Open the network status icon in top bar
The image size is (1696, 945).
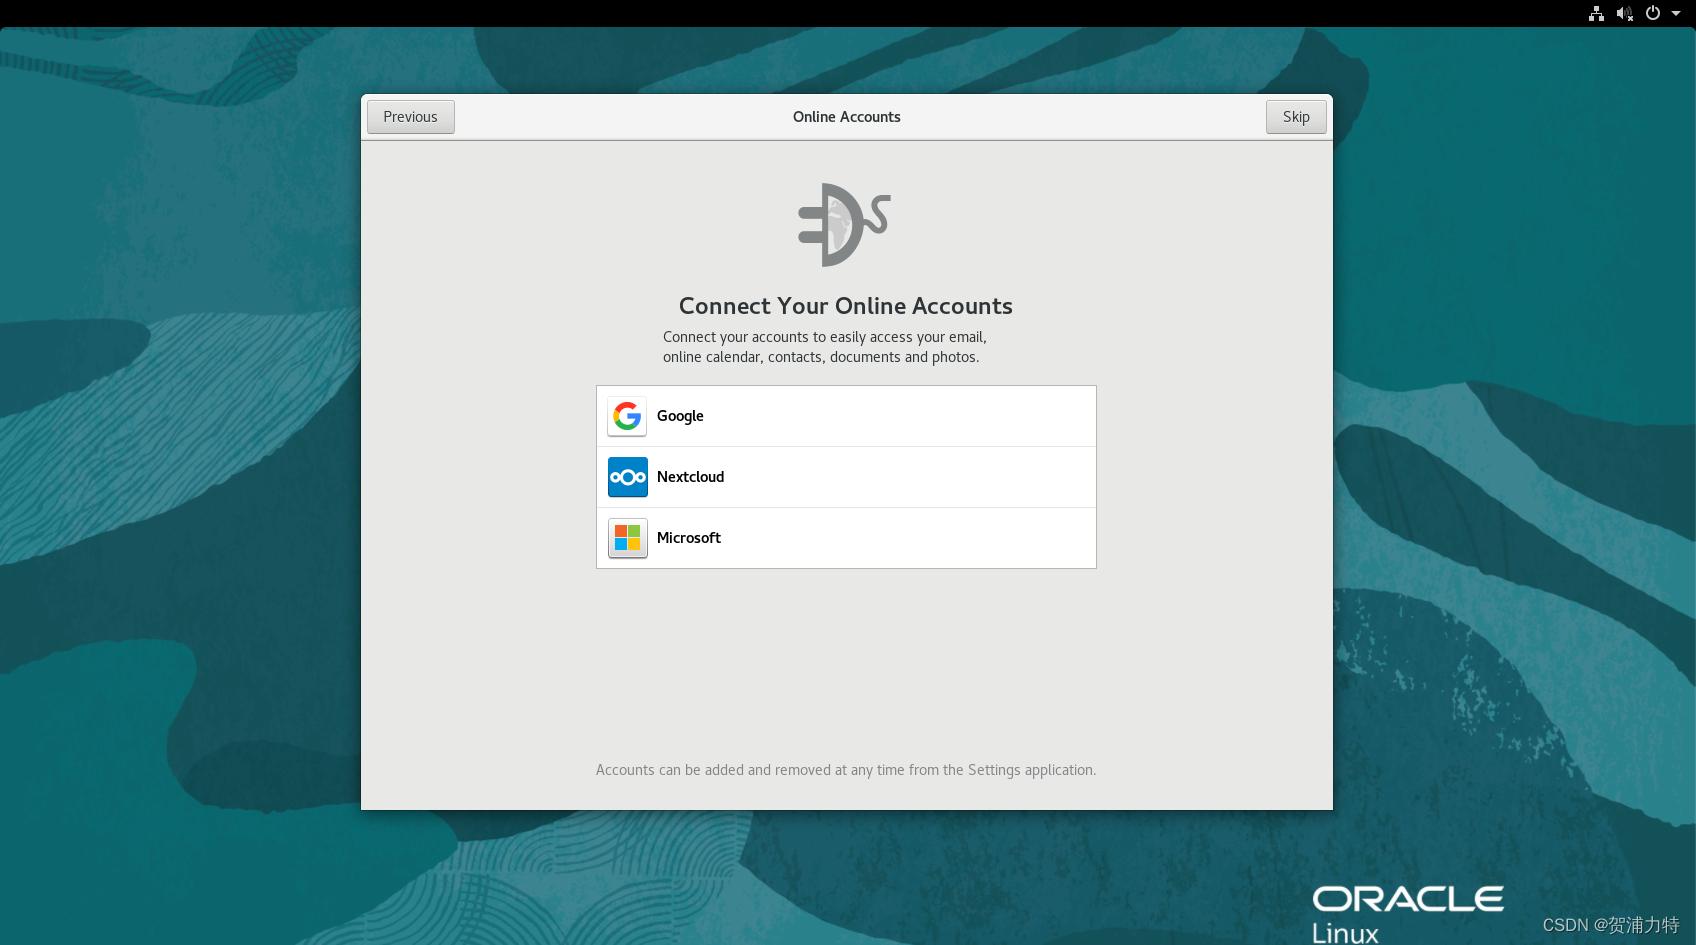coord(1596,13)
